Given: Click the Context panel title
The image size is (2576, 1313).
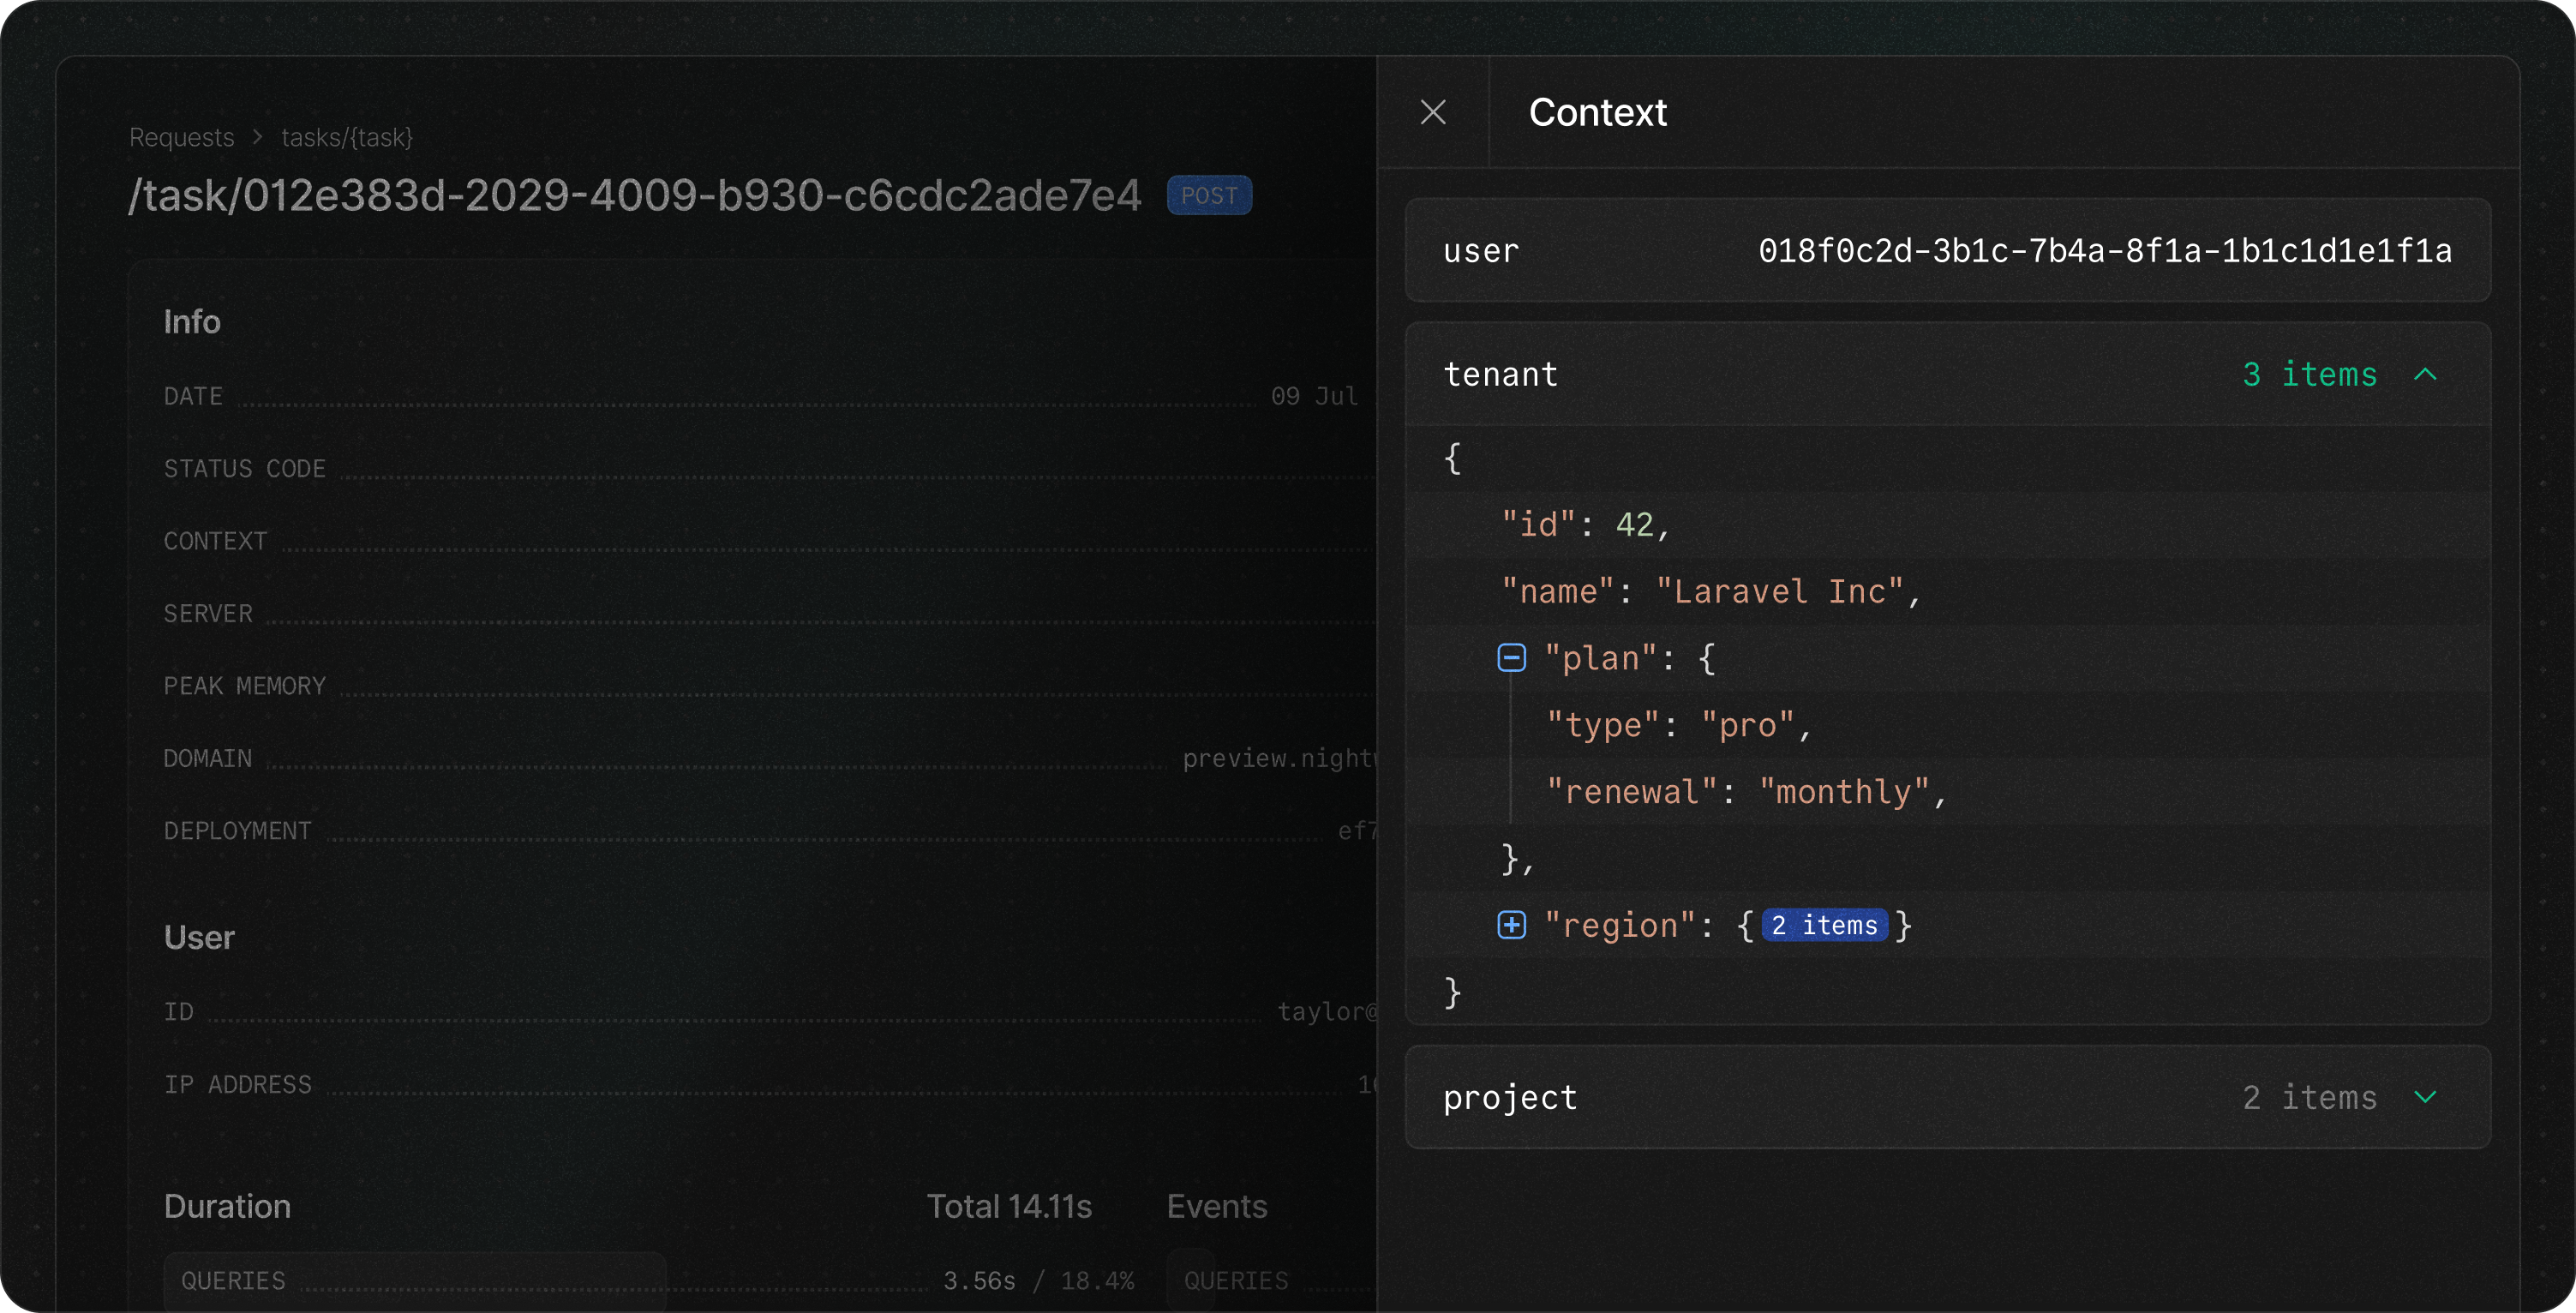Looking at the screenshot, I should pos(1597,112).
